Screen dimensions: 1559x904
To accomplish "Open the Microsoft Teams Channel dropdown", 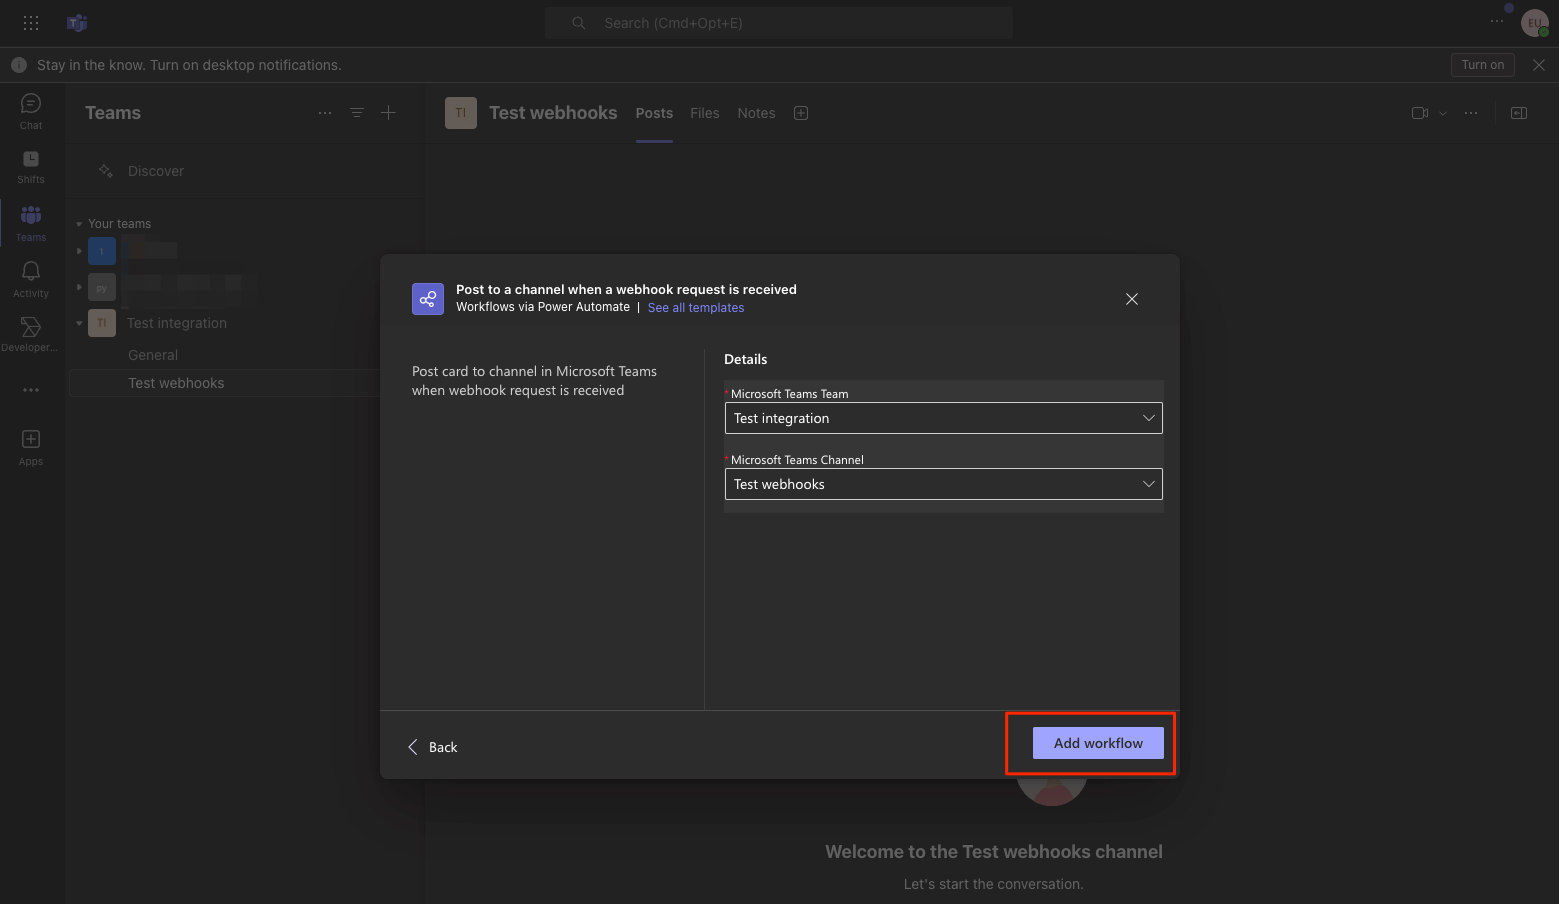I will point(943,484).
